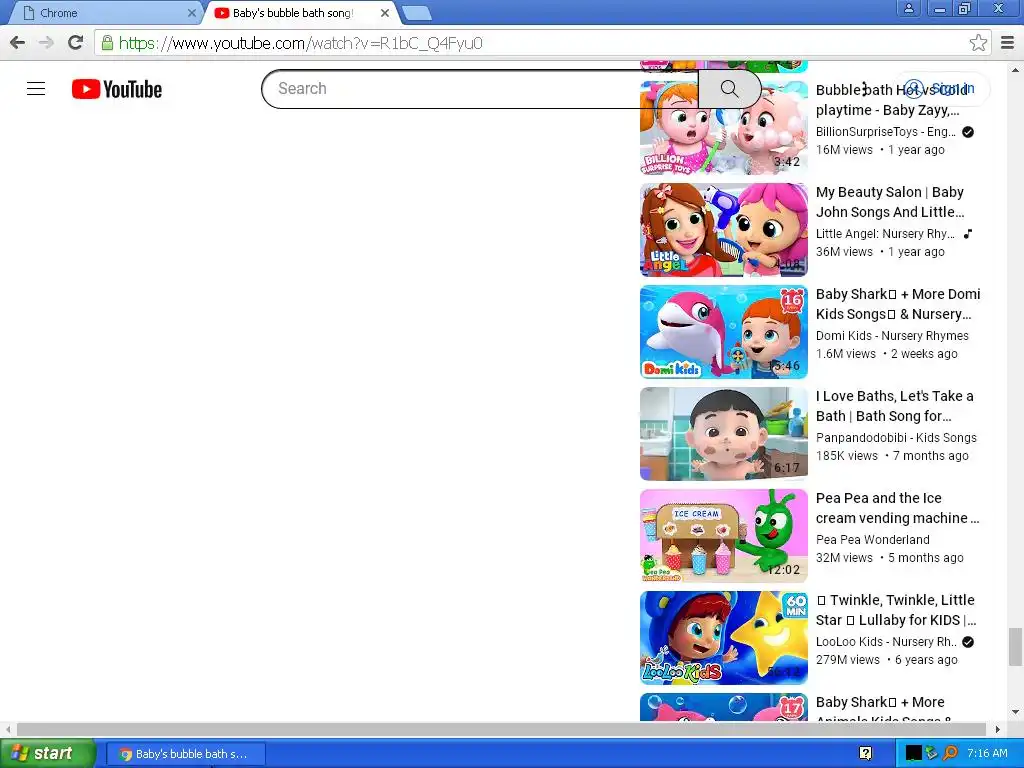Open My Beauty Salon Baby John title
Viewport: 1024px width, 768px height.
pyautogui.click(x=890, y=202)
